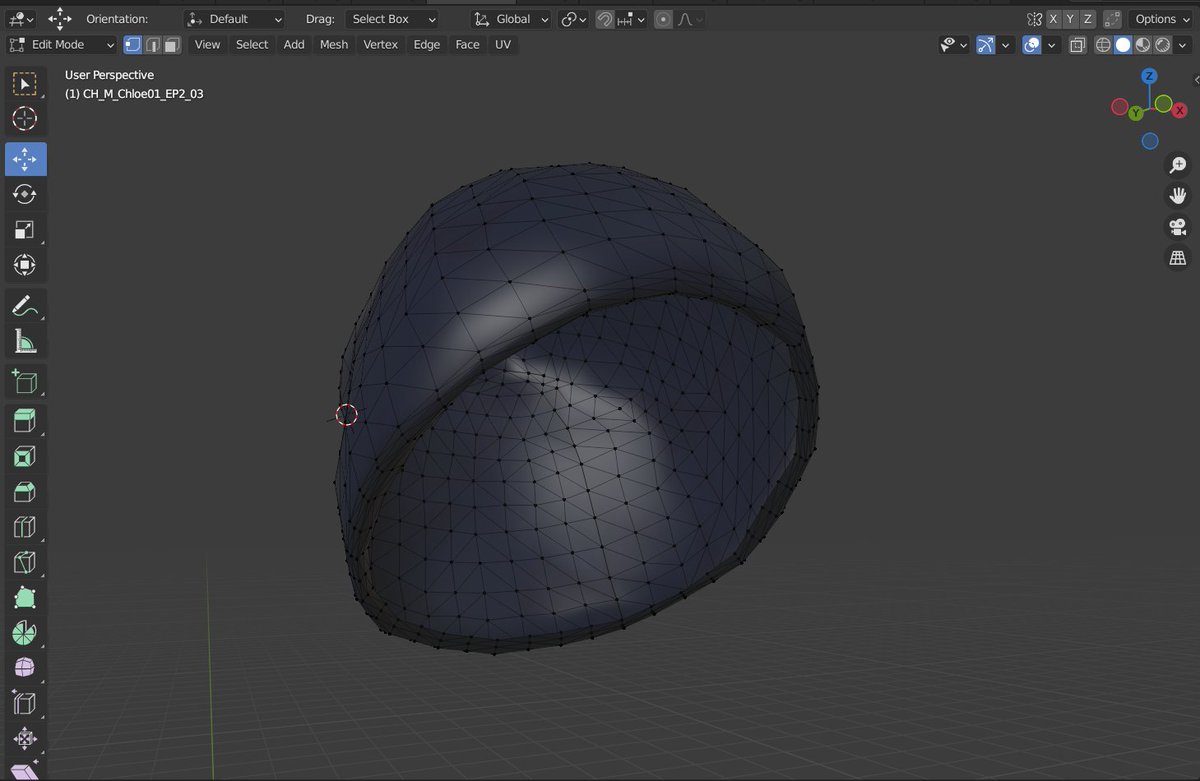Switch to rendered shading
Viewport: 1200px width, 781px height.
tap(1163, 45)
